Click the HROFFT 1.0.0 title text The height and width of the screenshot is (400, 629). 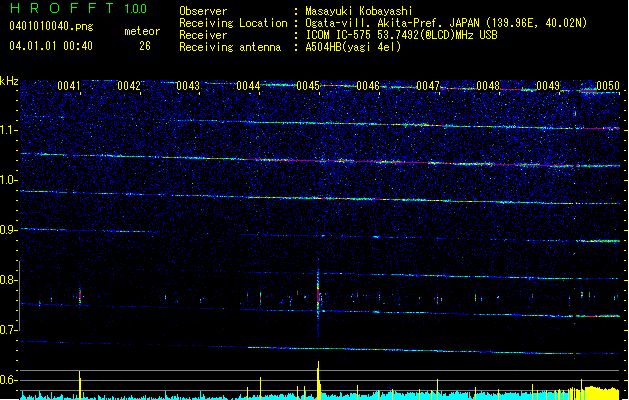[x=79, y=8]
